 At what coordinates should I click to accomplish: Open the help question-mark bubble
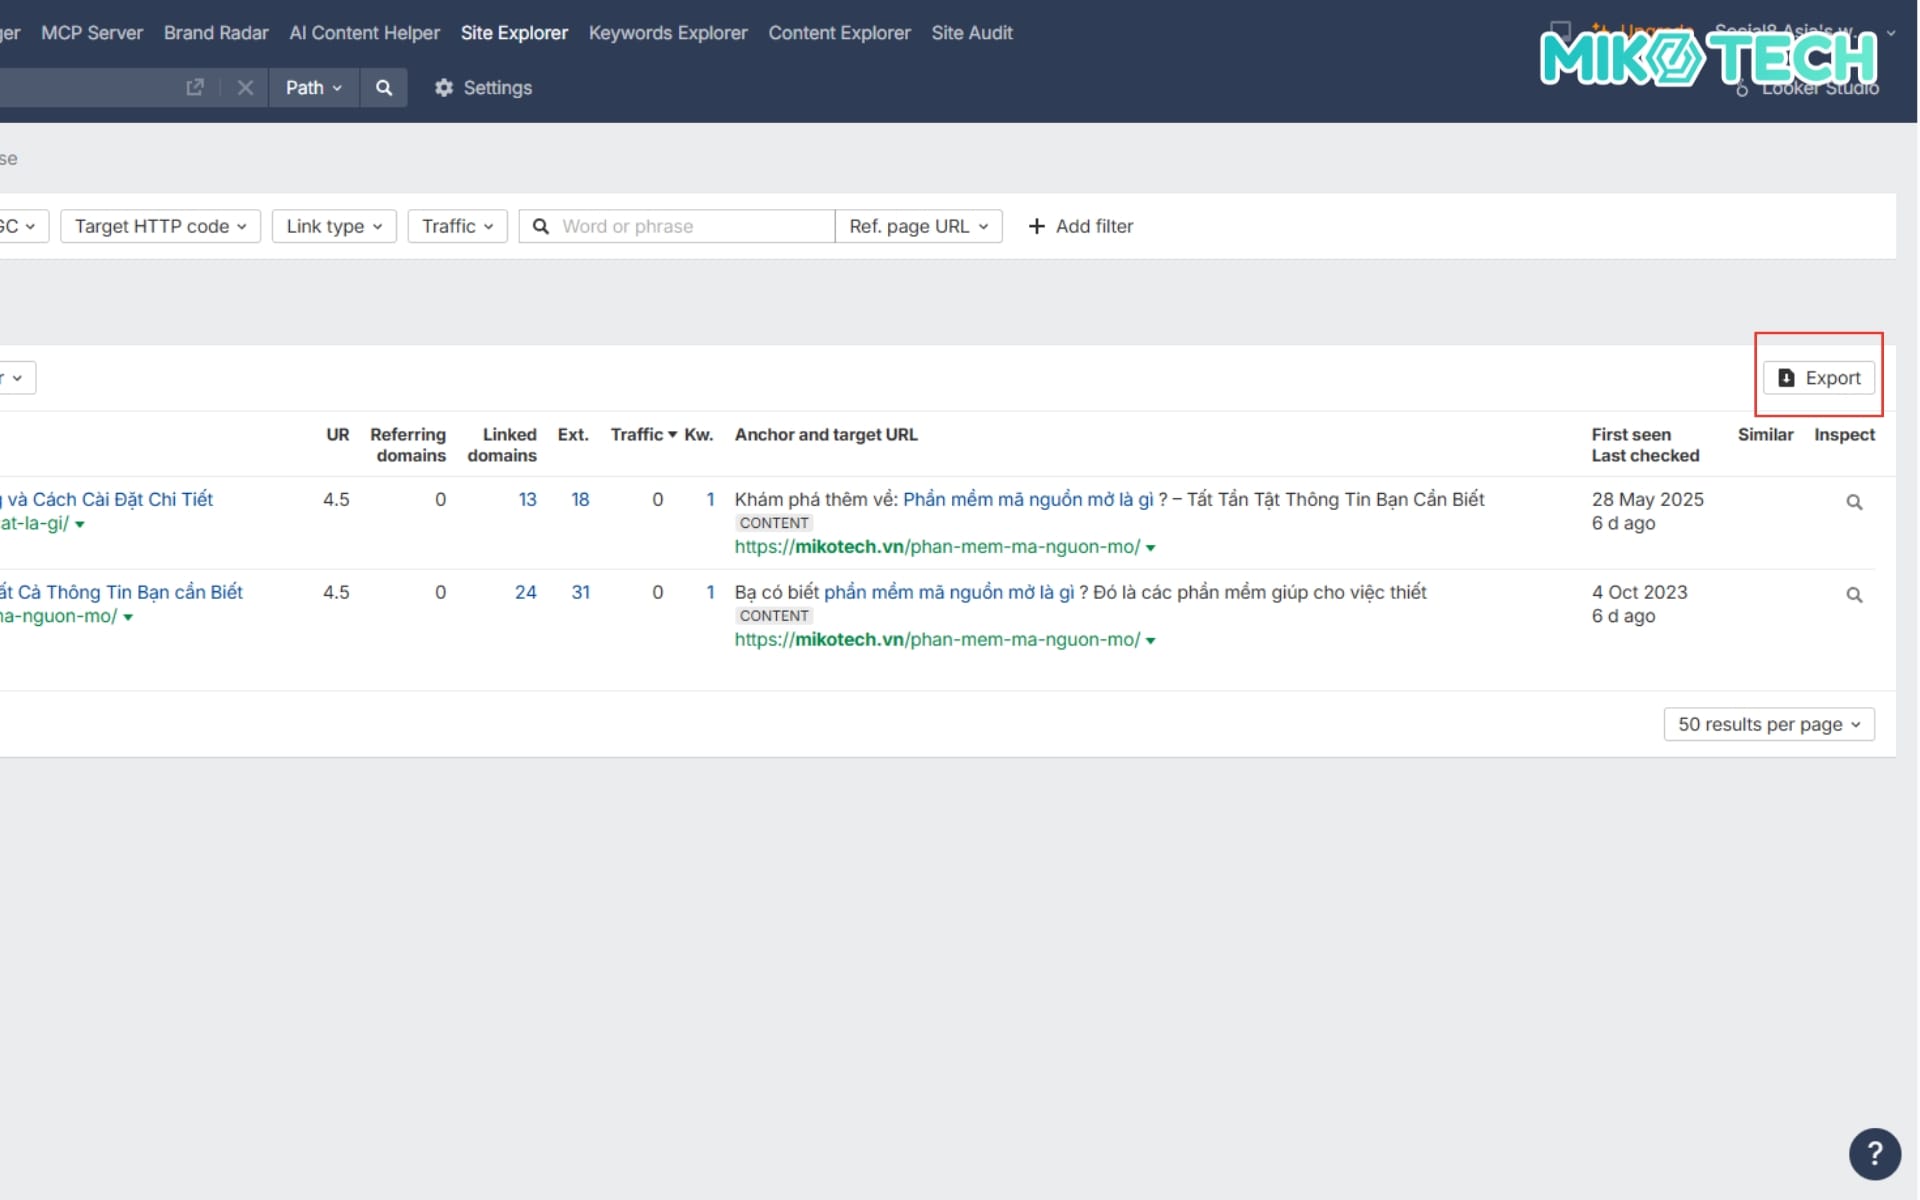(x=1874, y=1154)
